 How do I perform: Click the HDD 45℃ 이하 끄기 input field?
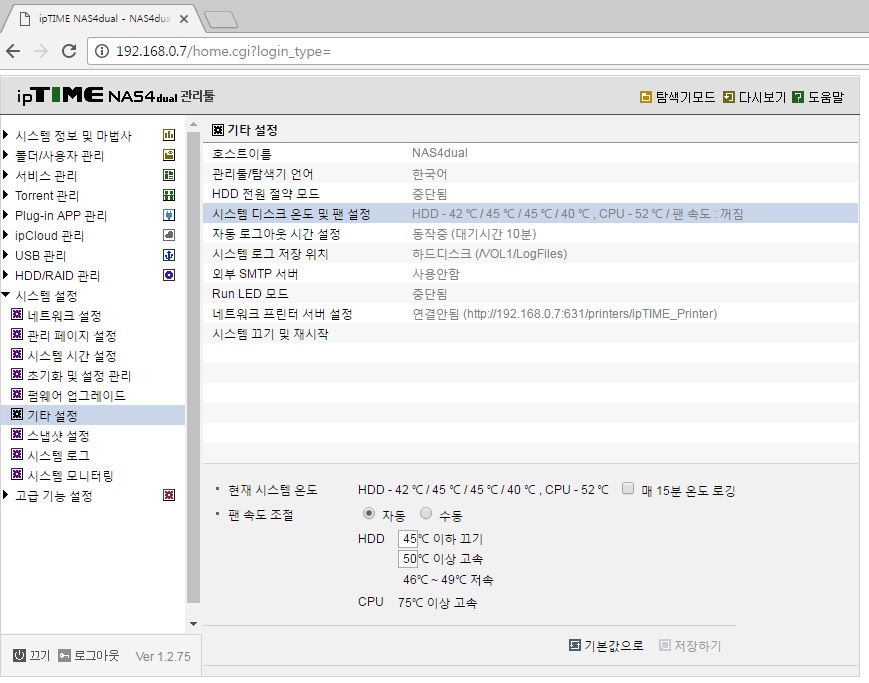pyautogui.click(x=408, y=538)
